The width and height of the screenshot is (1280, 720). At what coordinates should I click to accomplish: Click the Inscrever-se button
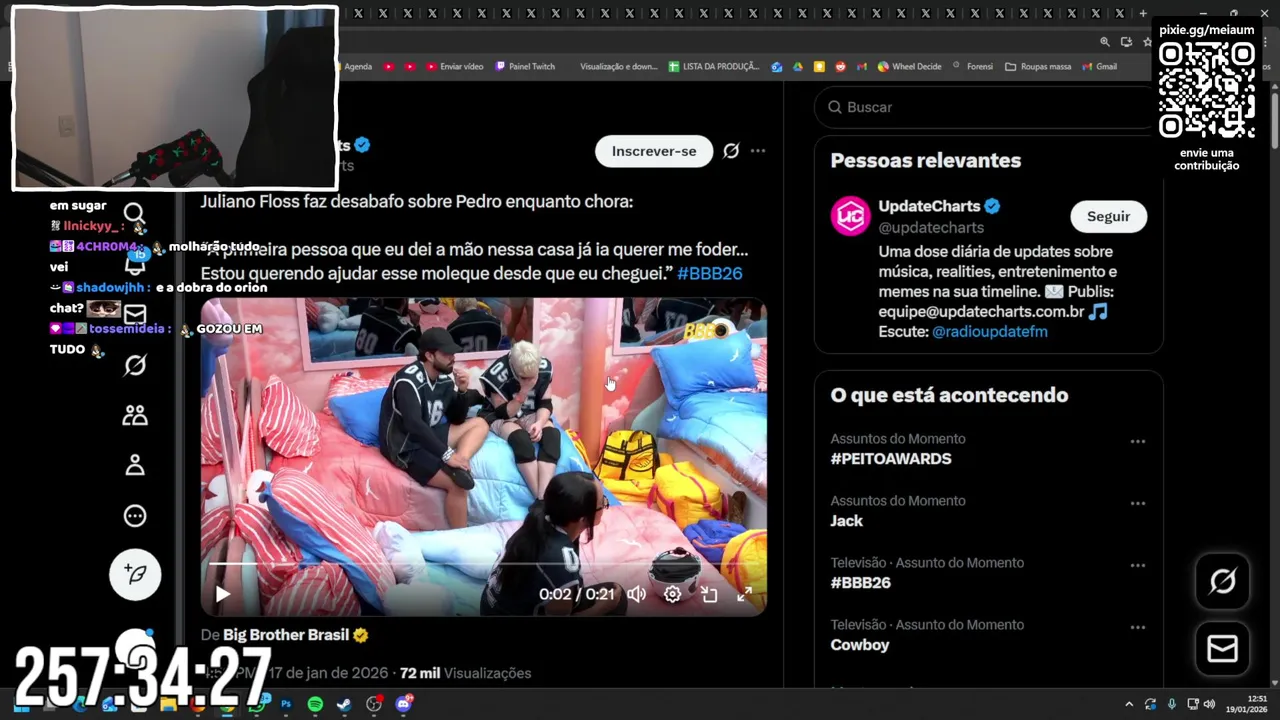coord(654,151)
